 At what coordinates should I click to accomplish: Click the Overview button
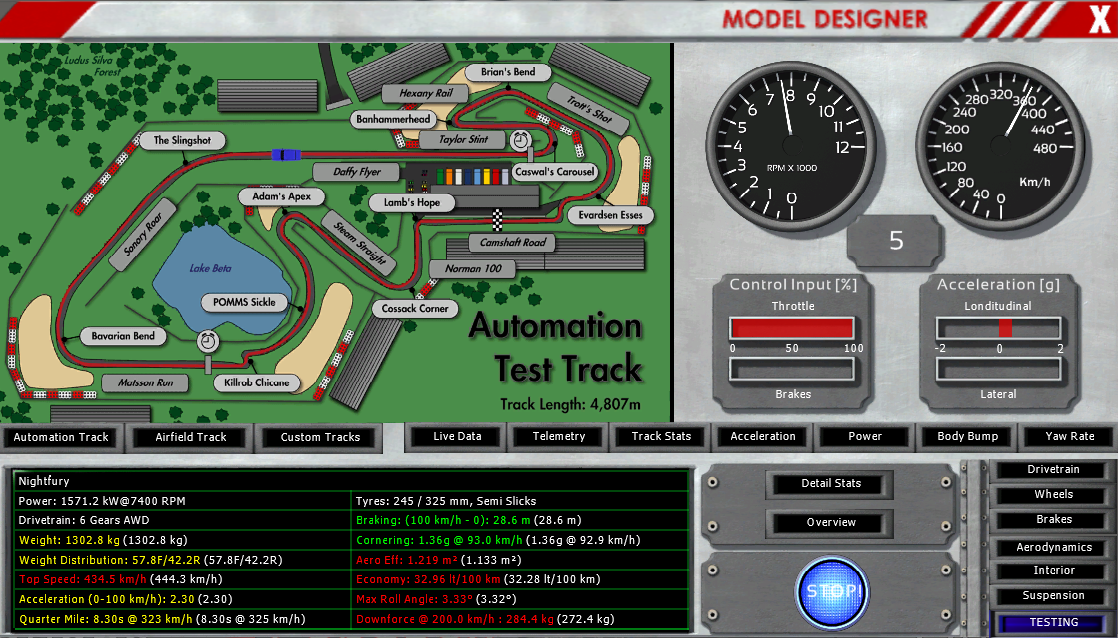coord(830,522)
